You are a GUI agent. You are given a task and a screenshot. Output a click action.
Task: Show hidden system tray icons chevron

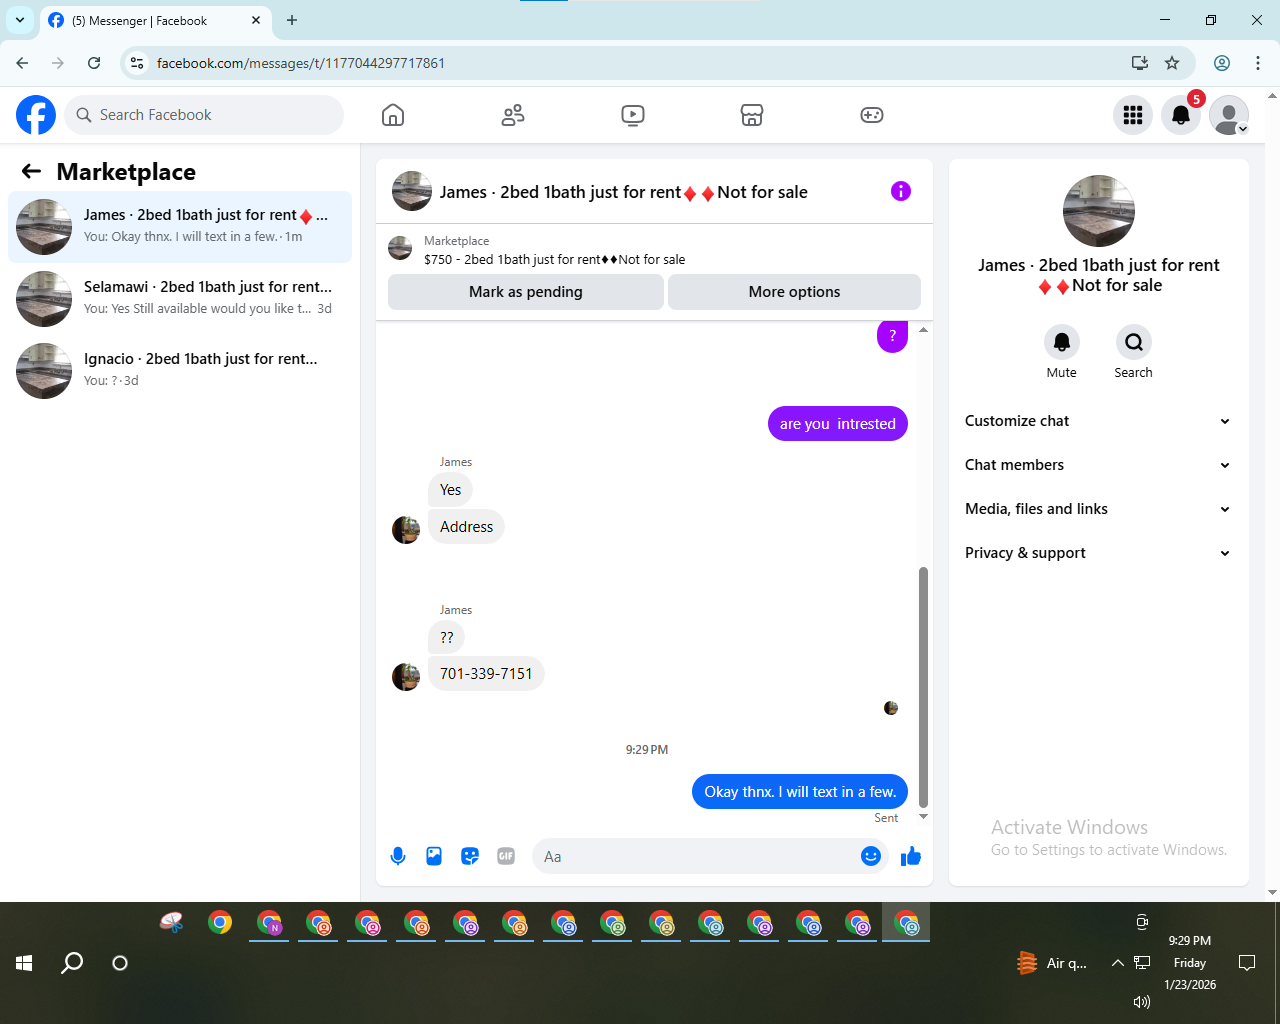click(1117, 963)
